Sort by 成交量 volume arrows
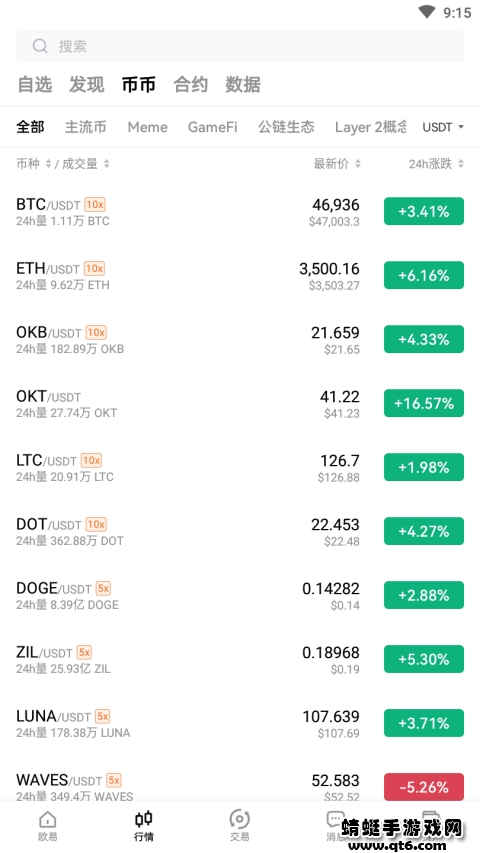Screen dimensions: 480x853 coord(106,164)
